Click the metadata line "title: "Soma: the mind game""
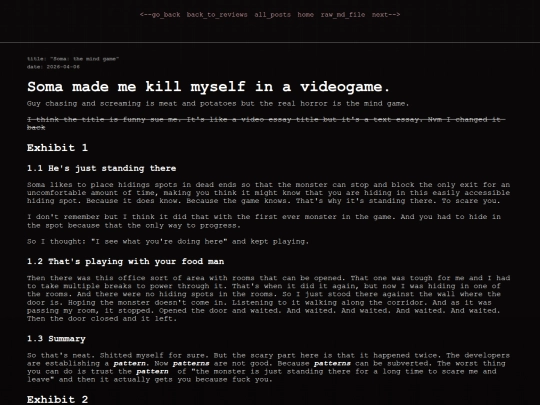This screenshot has width=540, height=405. [x=73, y=59]
